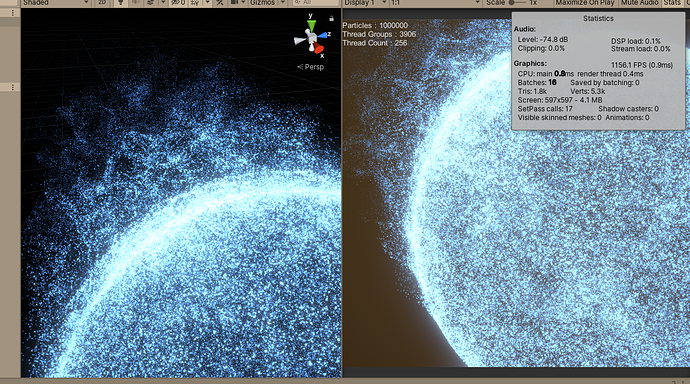The height and width of the screenshot is (384, 690).
Task: Toggle the Mute Audio option
Action: tap(639, 2)
